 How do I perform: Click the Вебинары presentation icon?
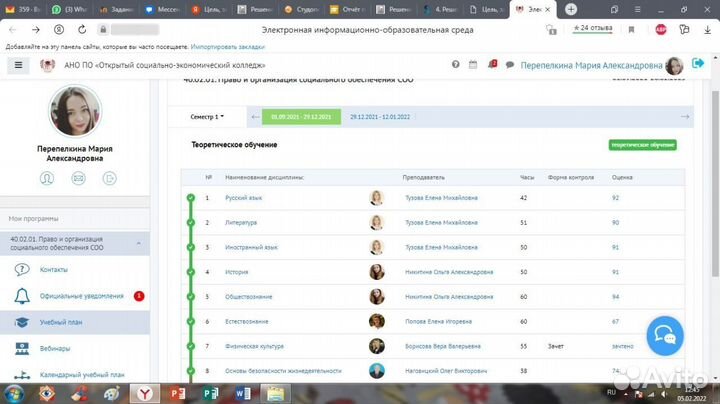(x=22, y=348)
